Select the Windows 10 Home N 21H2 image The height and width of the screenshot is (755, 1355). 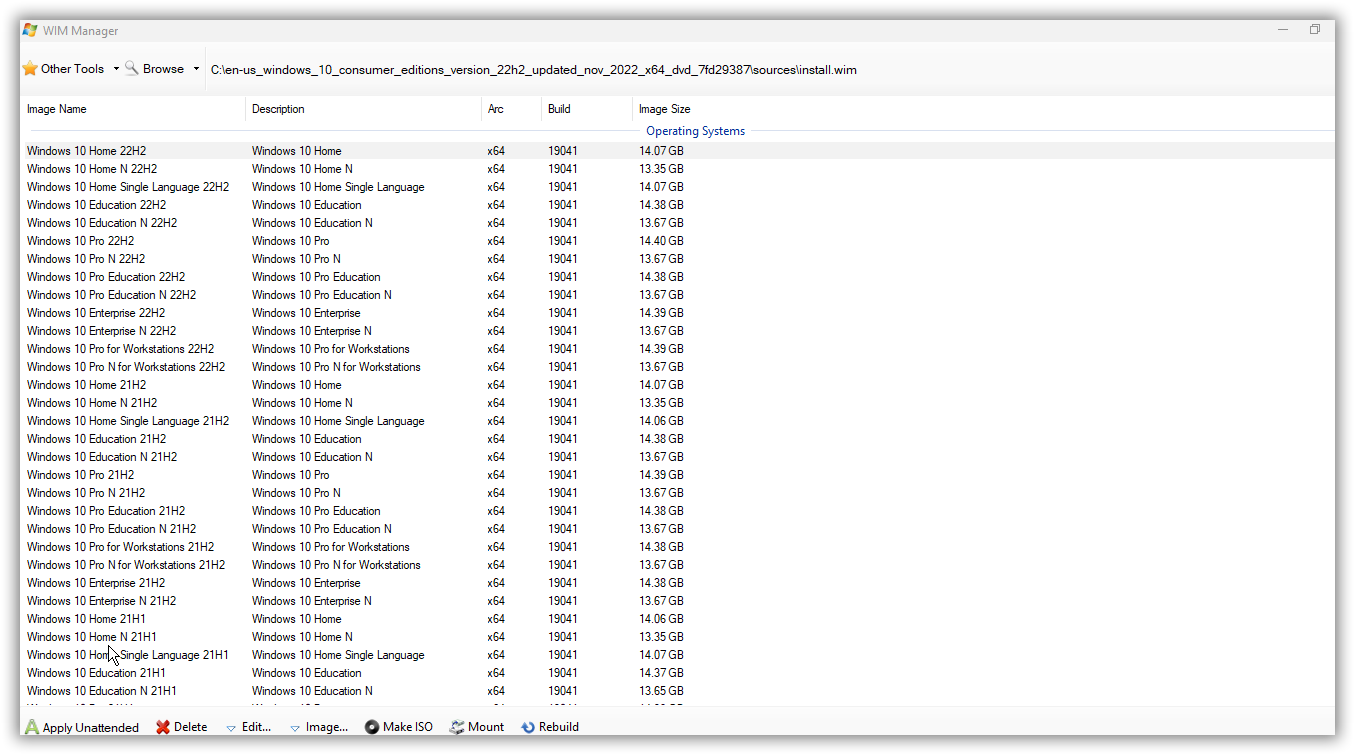coord(92,403)
